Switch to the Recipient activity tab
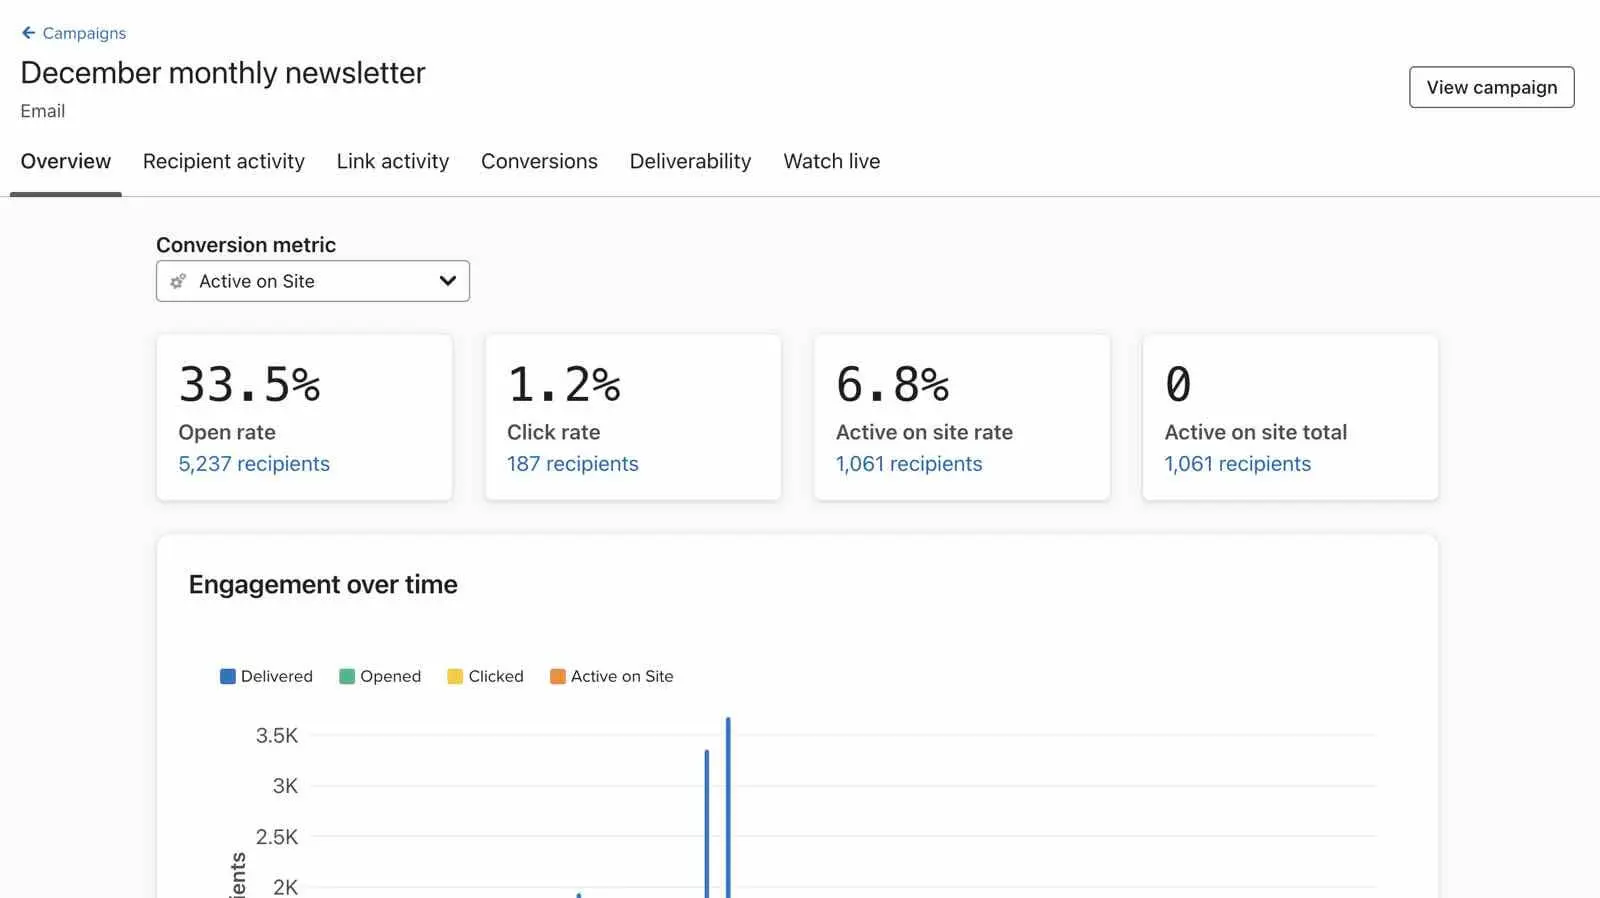Viewport: 1600px width, 898px height. pyautogui.click(x=223, y=161)
